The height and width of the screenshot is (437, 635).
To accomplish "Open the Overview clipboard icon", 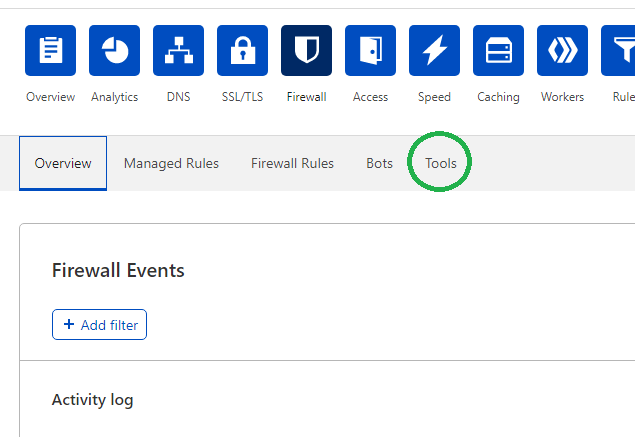I will pos(50,51).
